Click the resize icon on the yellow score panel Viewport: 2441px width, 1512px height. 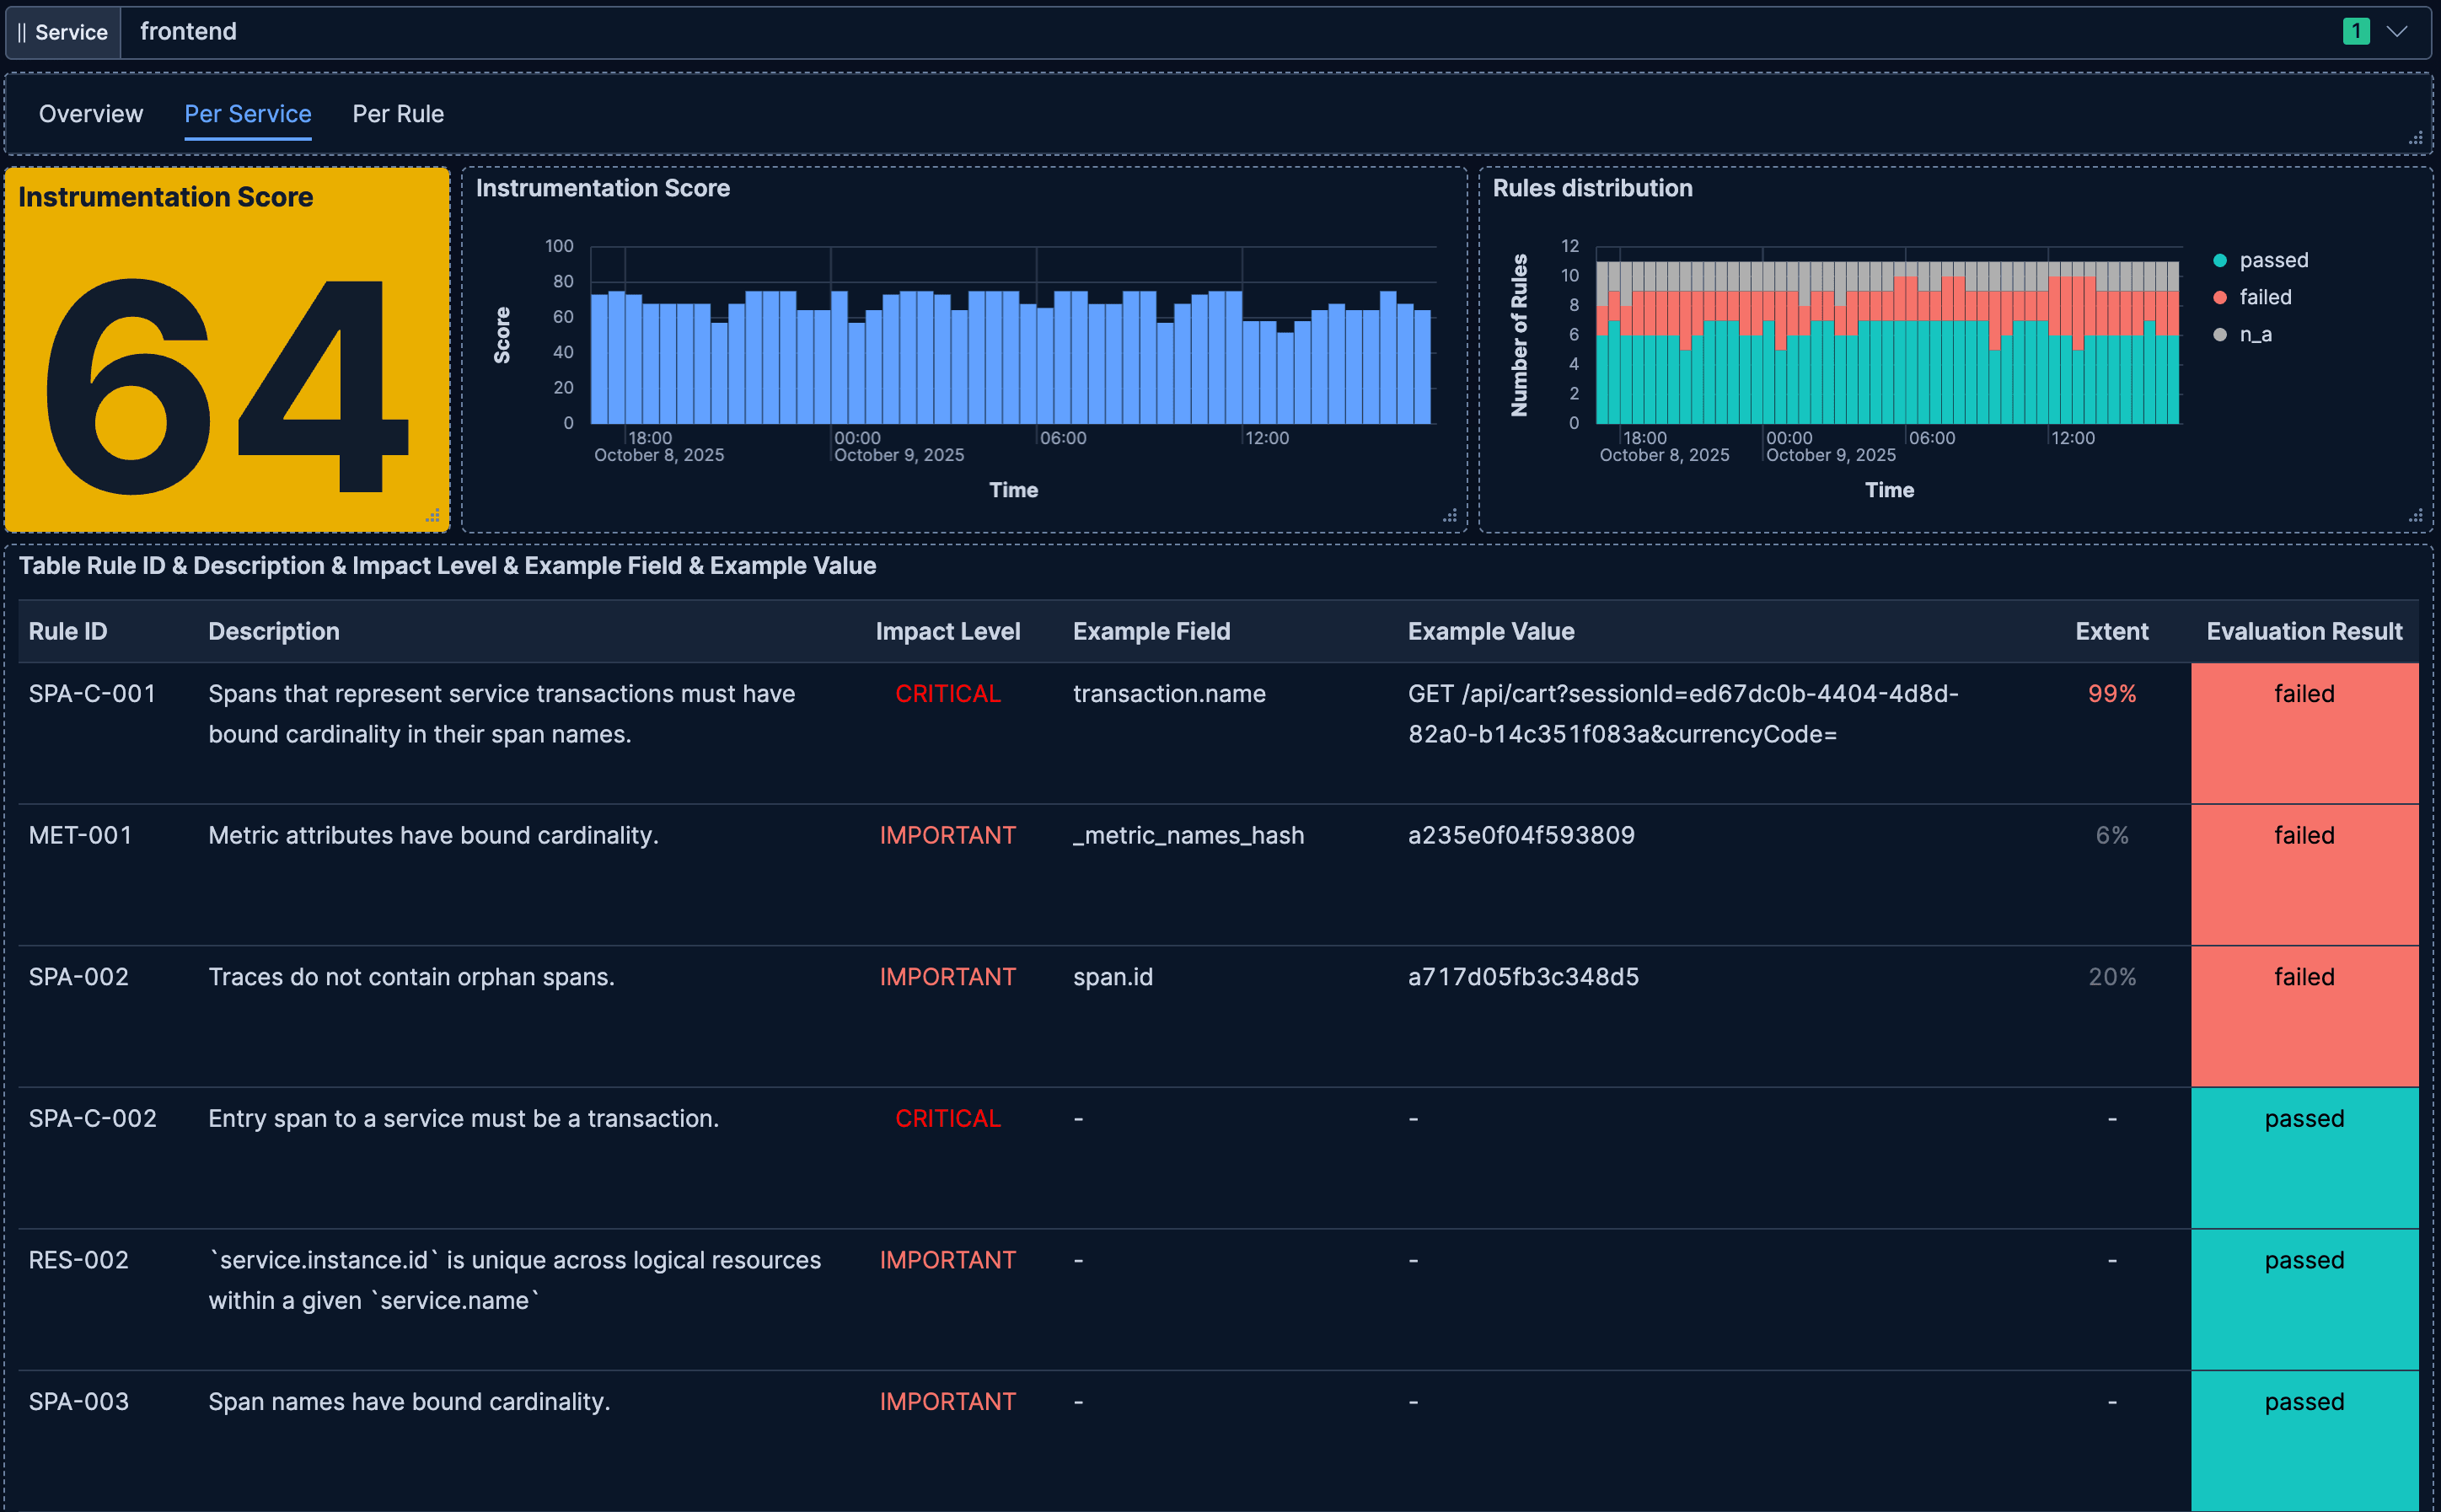[x=434, y=516]
